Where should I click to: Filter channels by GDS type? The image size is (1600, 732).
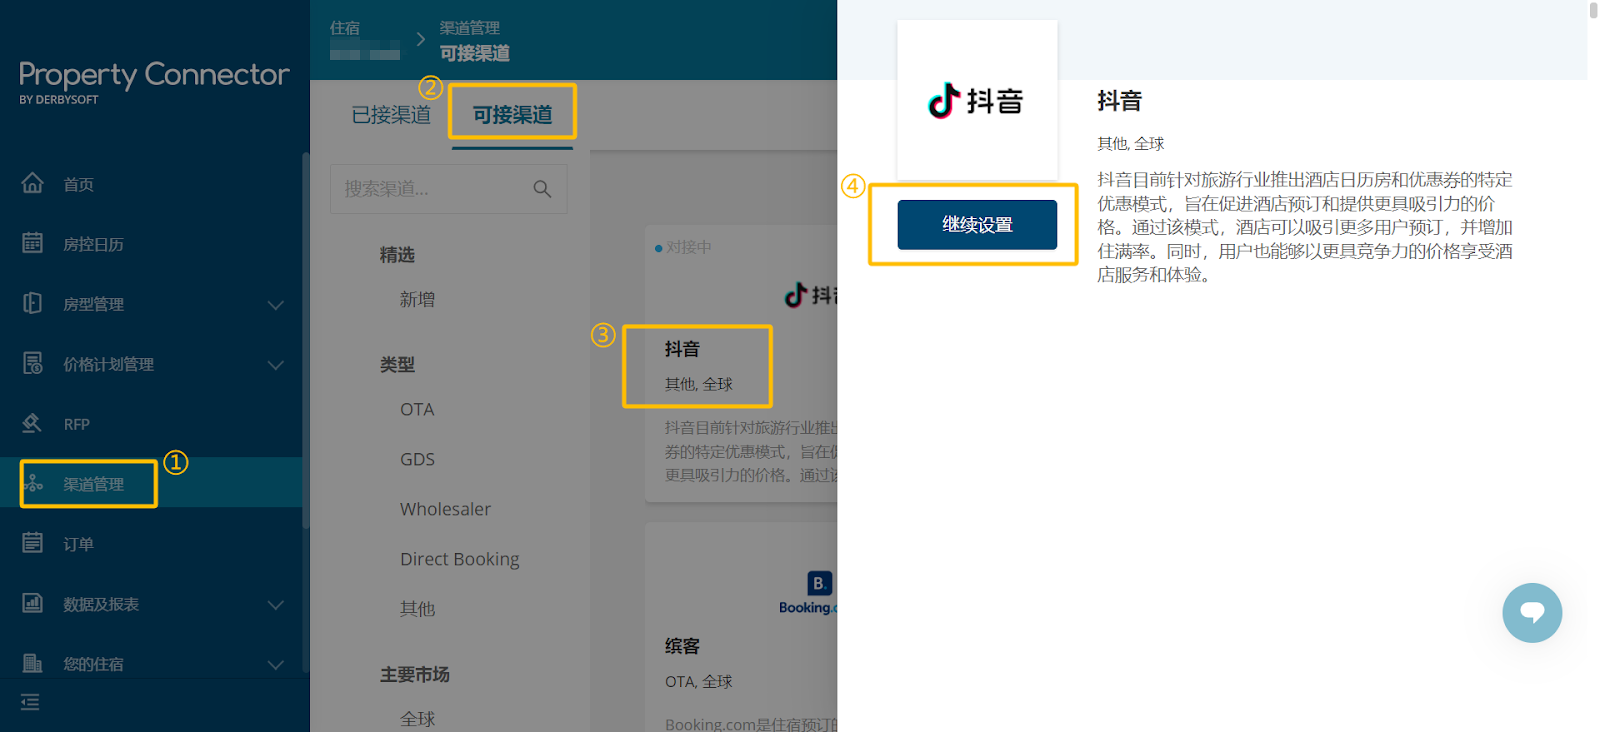tap(417, 459)
